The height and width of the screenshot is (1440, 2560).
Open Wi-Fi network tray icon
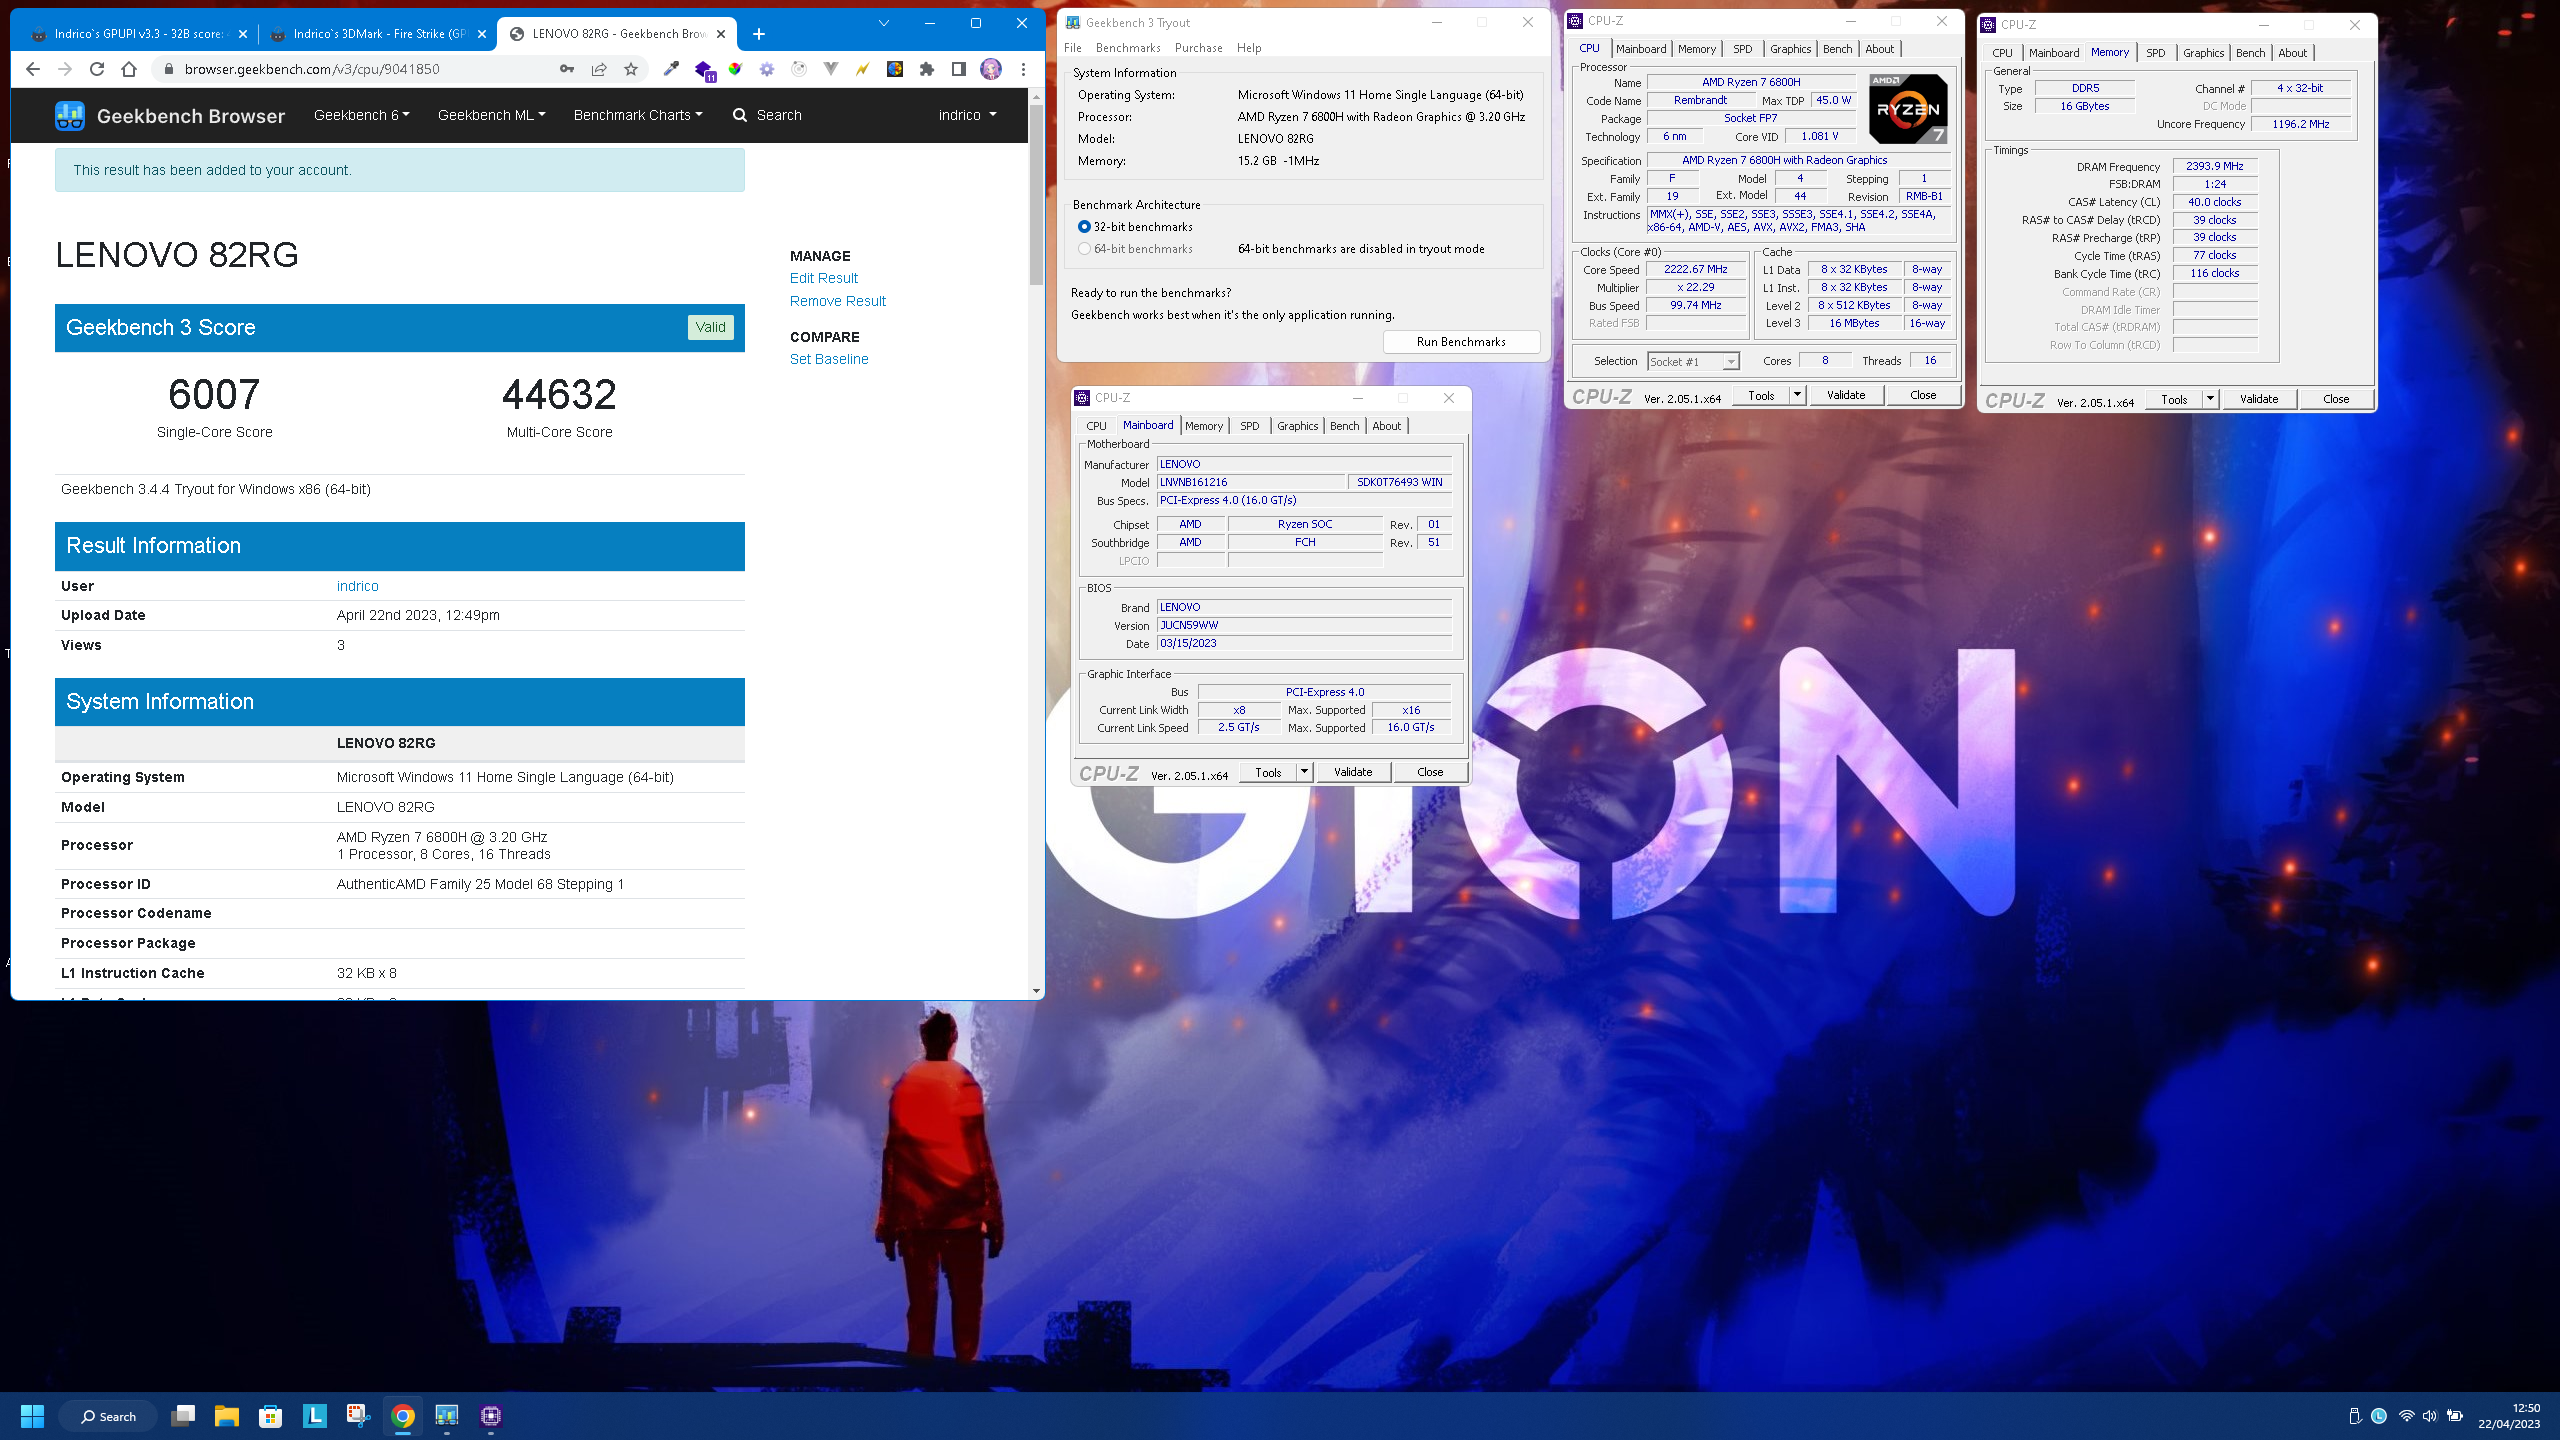click(x=2407, y=1416)
